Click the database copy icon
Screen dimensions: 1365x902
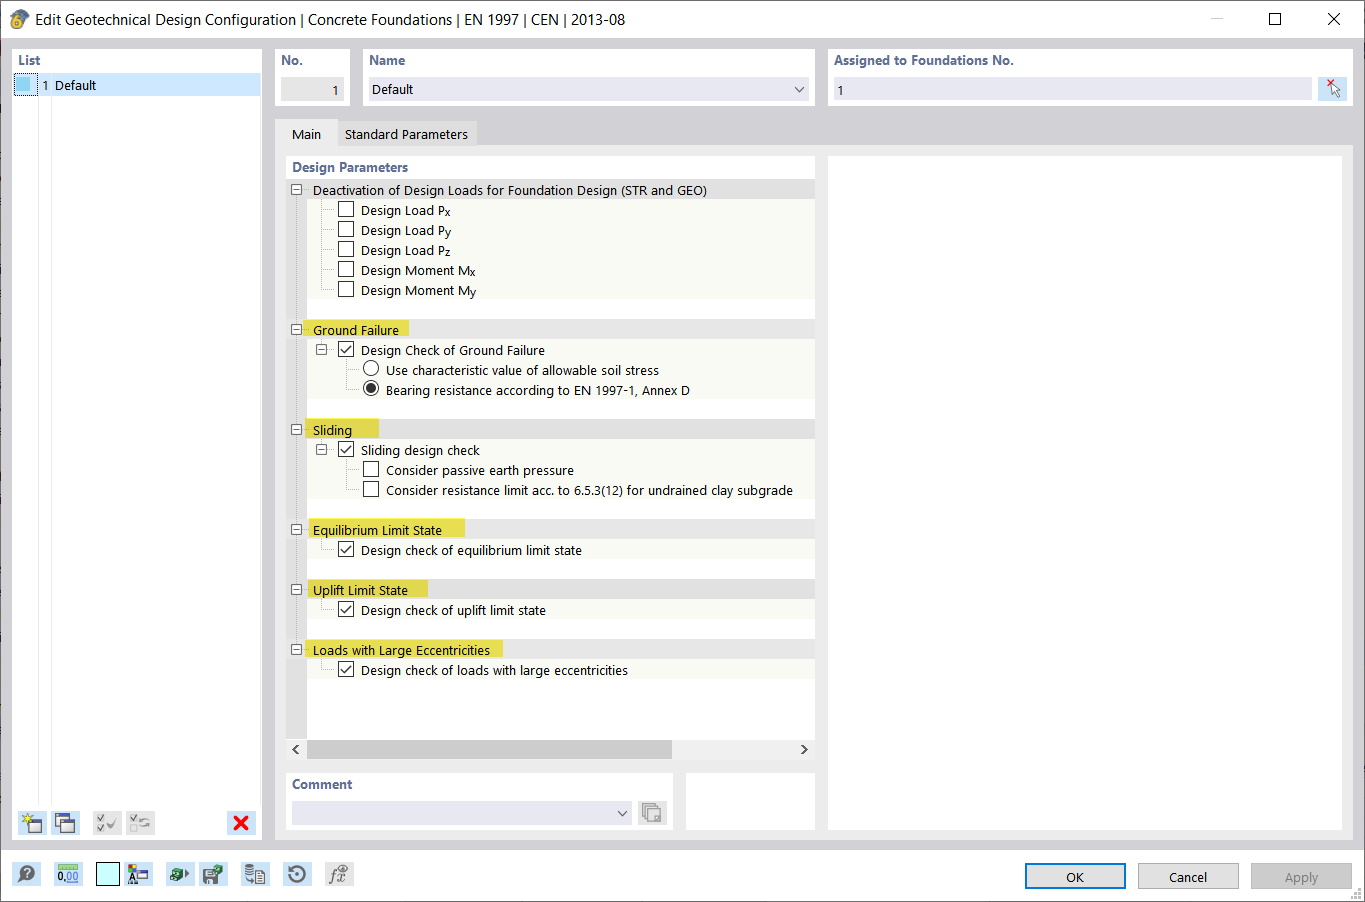tap(255, 874)
